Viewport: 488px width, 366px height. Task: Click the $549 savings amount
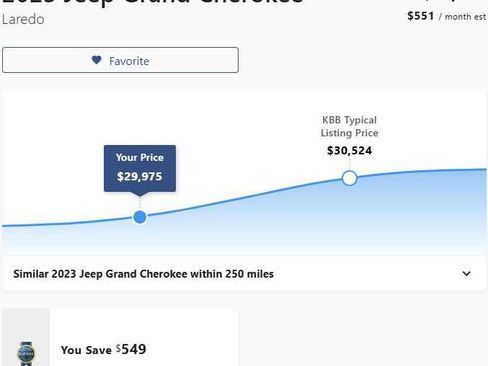[x=131, y=349]
